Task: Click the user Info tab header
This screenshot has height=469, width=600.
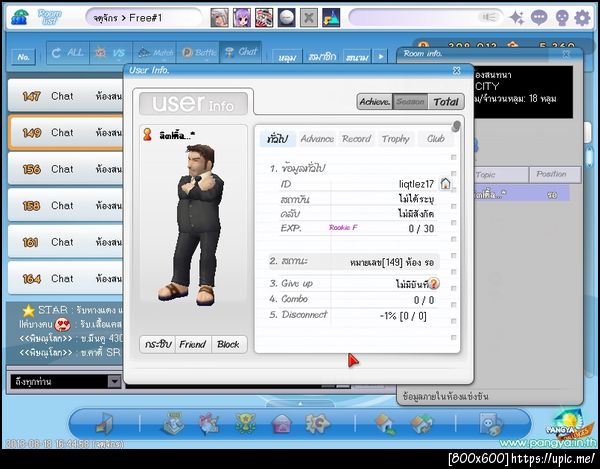Action: tap(193, 103)
